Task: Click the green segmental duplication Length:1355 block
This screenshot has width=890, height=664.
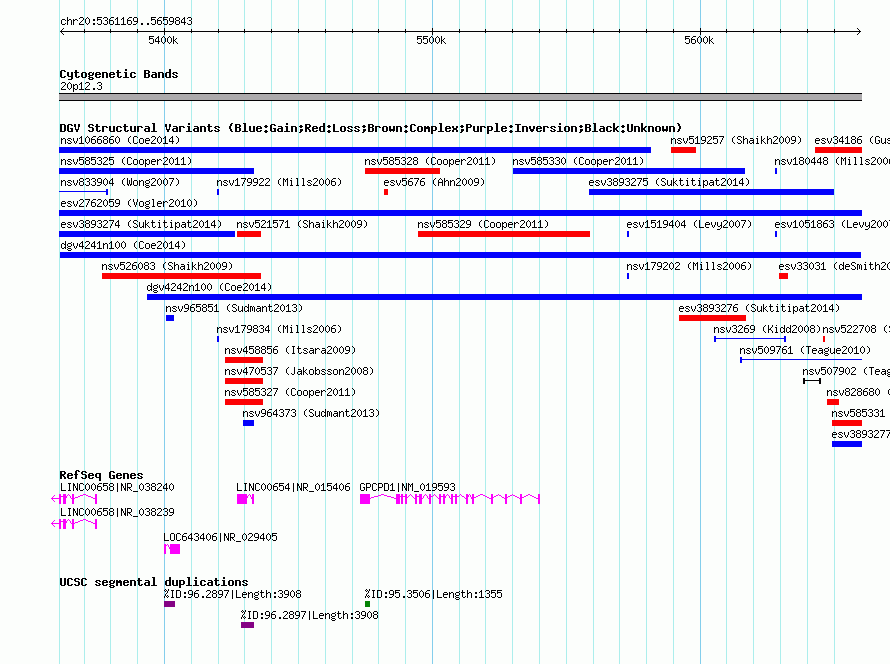Action: tap(367, 604)
